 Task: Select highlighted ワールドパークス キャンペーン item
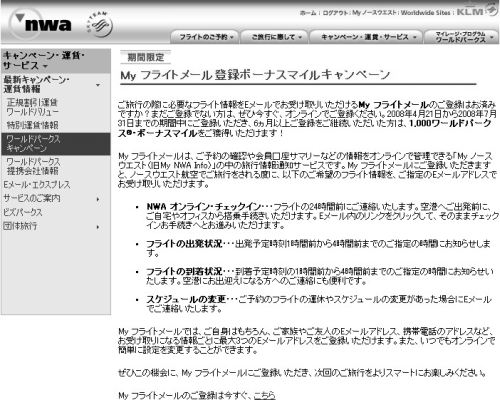coord(56,144)
